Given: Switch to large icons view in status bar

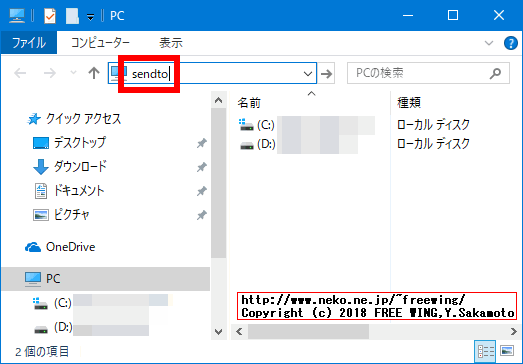Looking at the screenshot, I should pyautogui.click(x=507, y=351).
